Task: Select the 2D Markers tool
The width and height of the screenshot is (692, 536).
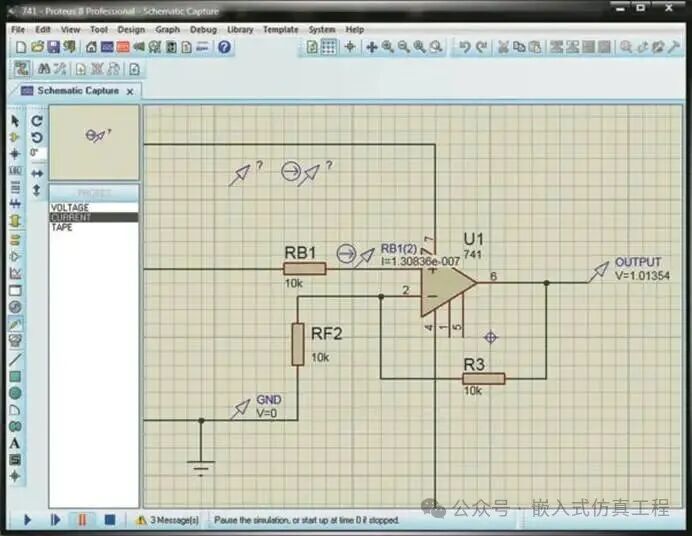Action: [x=15, y=476]
